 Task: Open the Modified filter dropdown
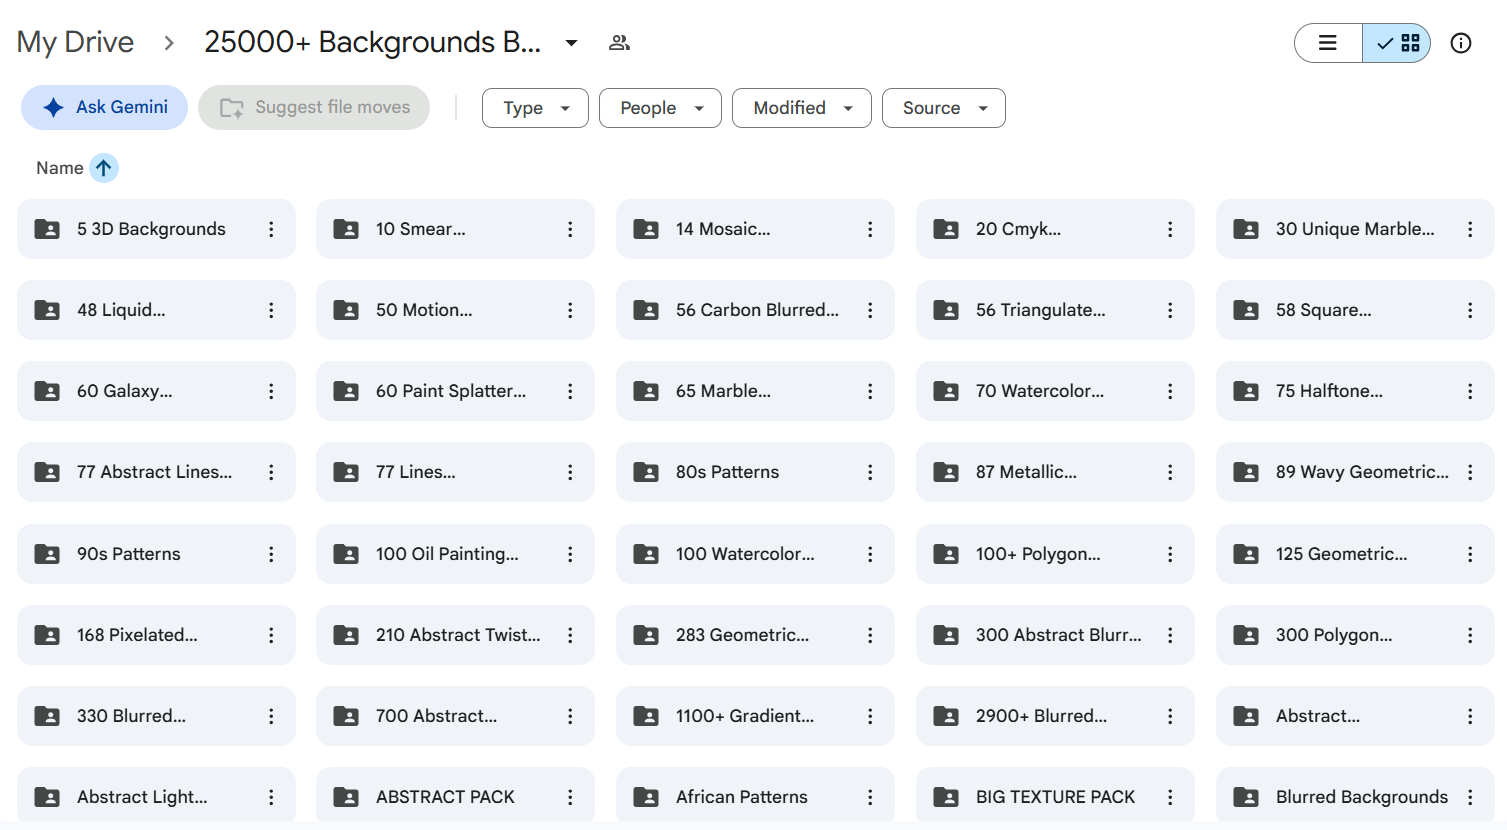802,108
